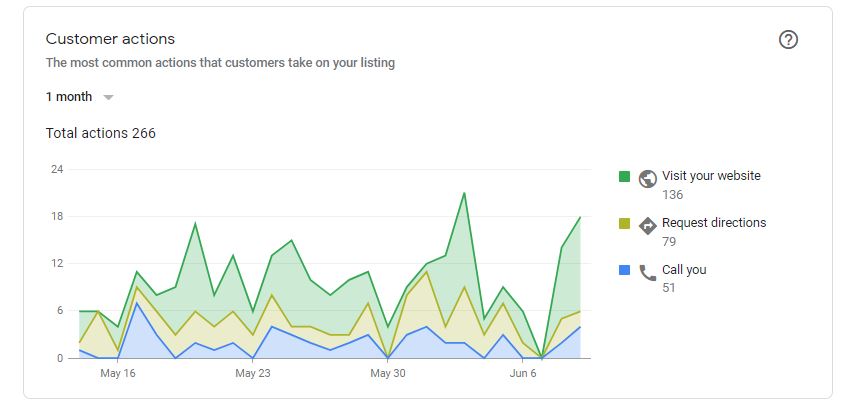Click the calls count 51
Viewport: 844px width, 403px height.
pyautogui.click(x=669, y=289)
